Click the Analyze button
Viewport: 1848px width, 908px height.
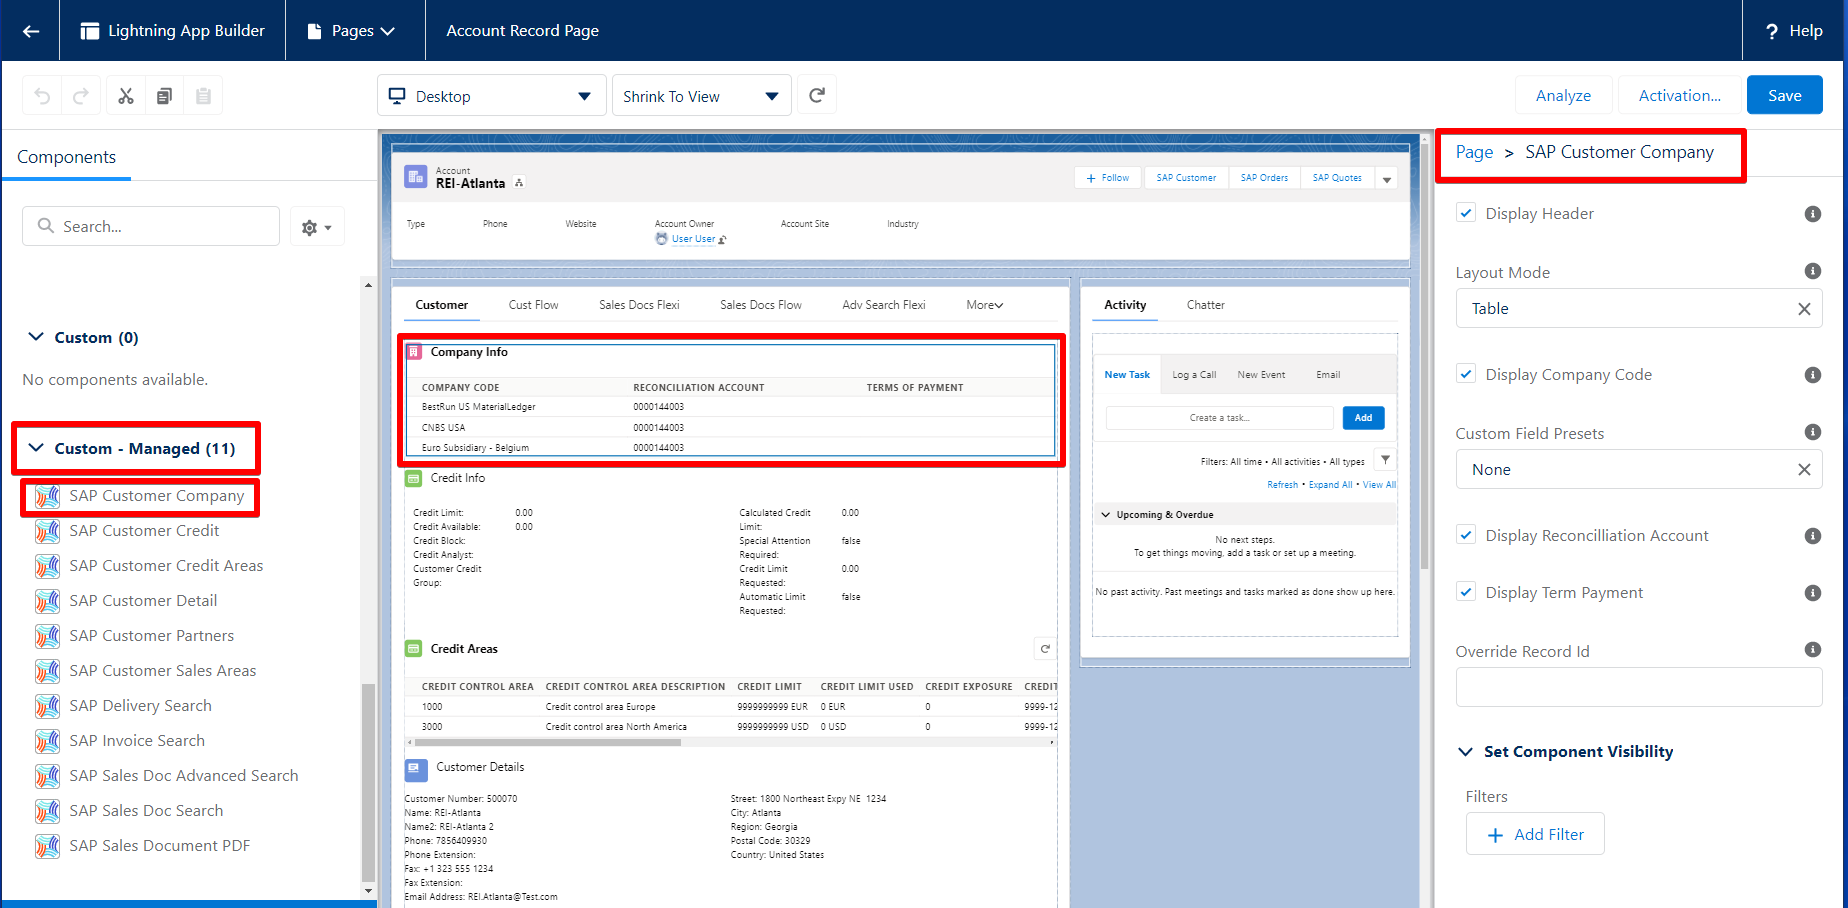1563,96
